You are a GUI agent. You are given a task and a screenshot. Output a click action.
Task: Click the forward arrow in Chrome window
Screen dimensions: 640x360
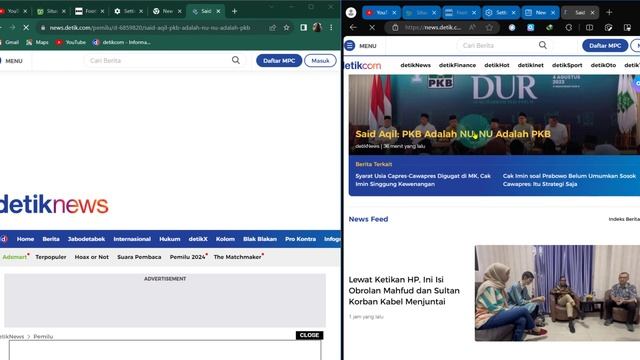pyautogui.click(x=12, y=28)
